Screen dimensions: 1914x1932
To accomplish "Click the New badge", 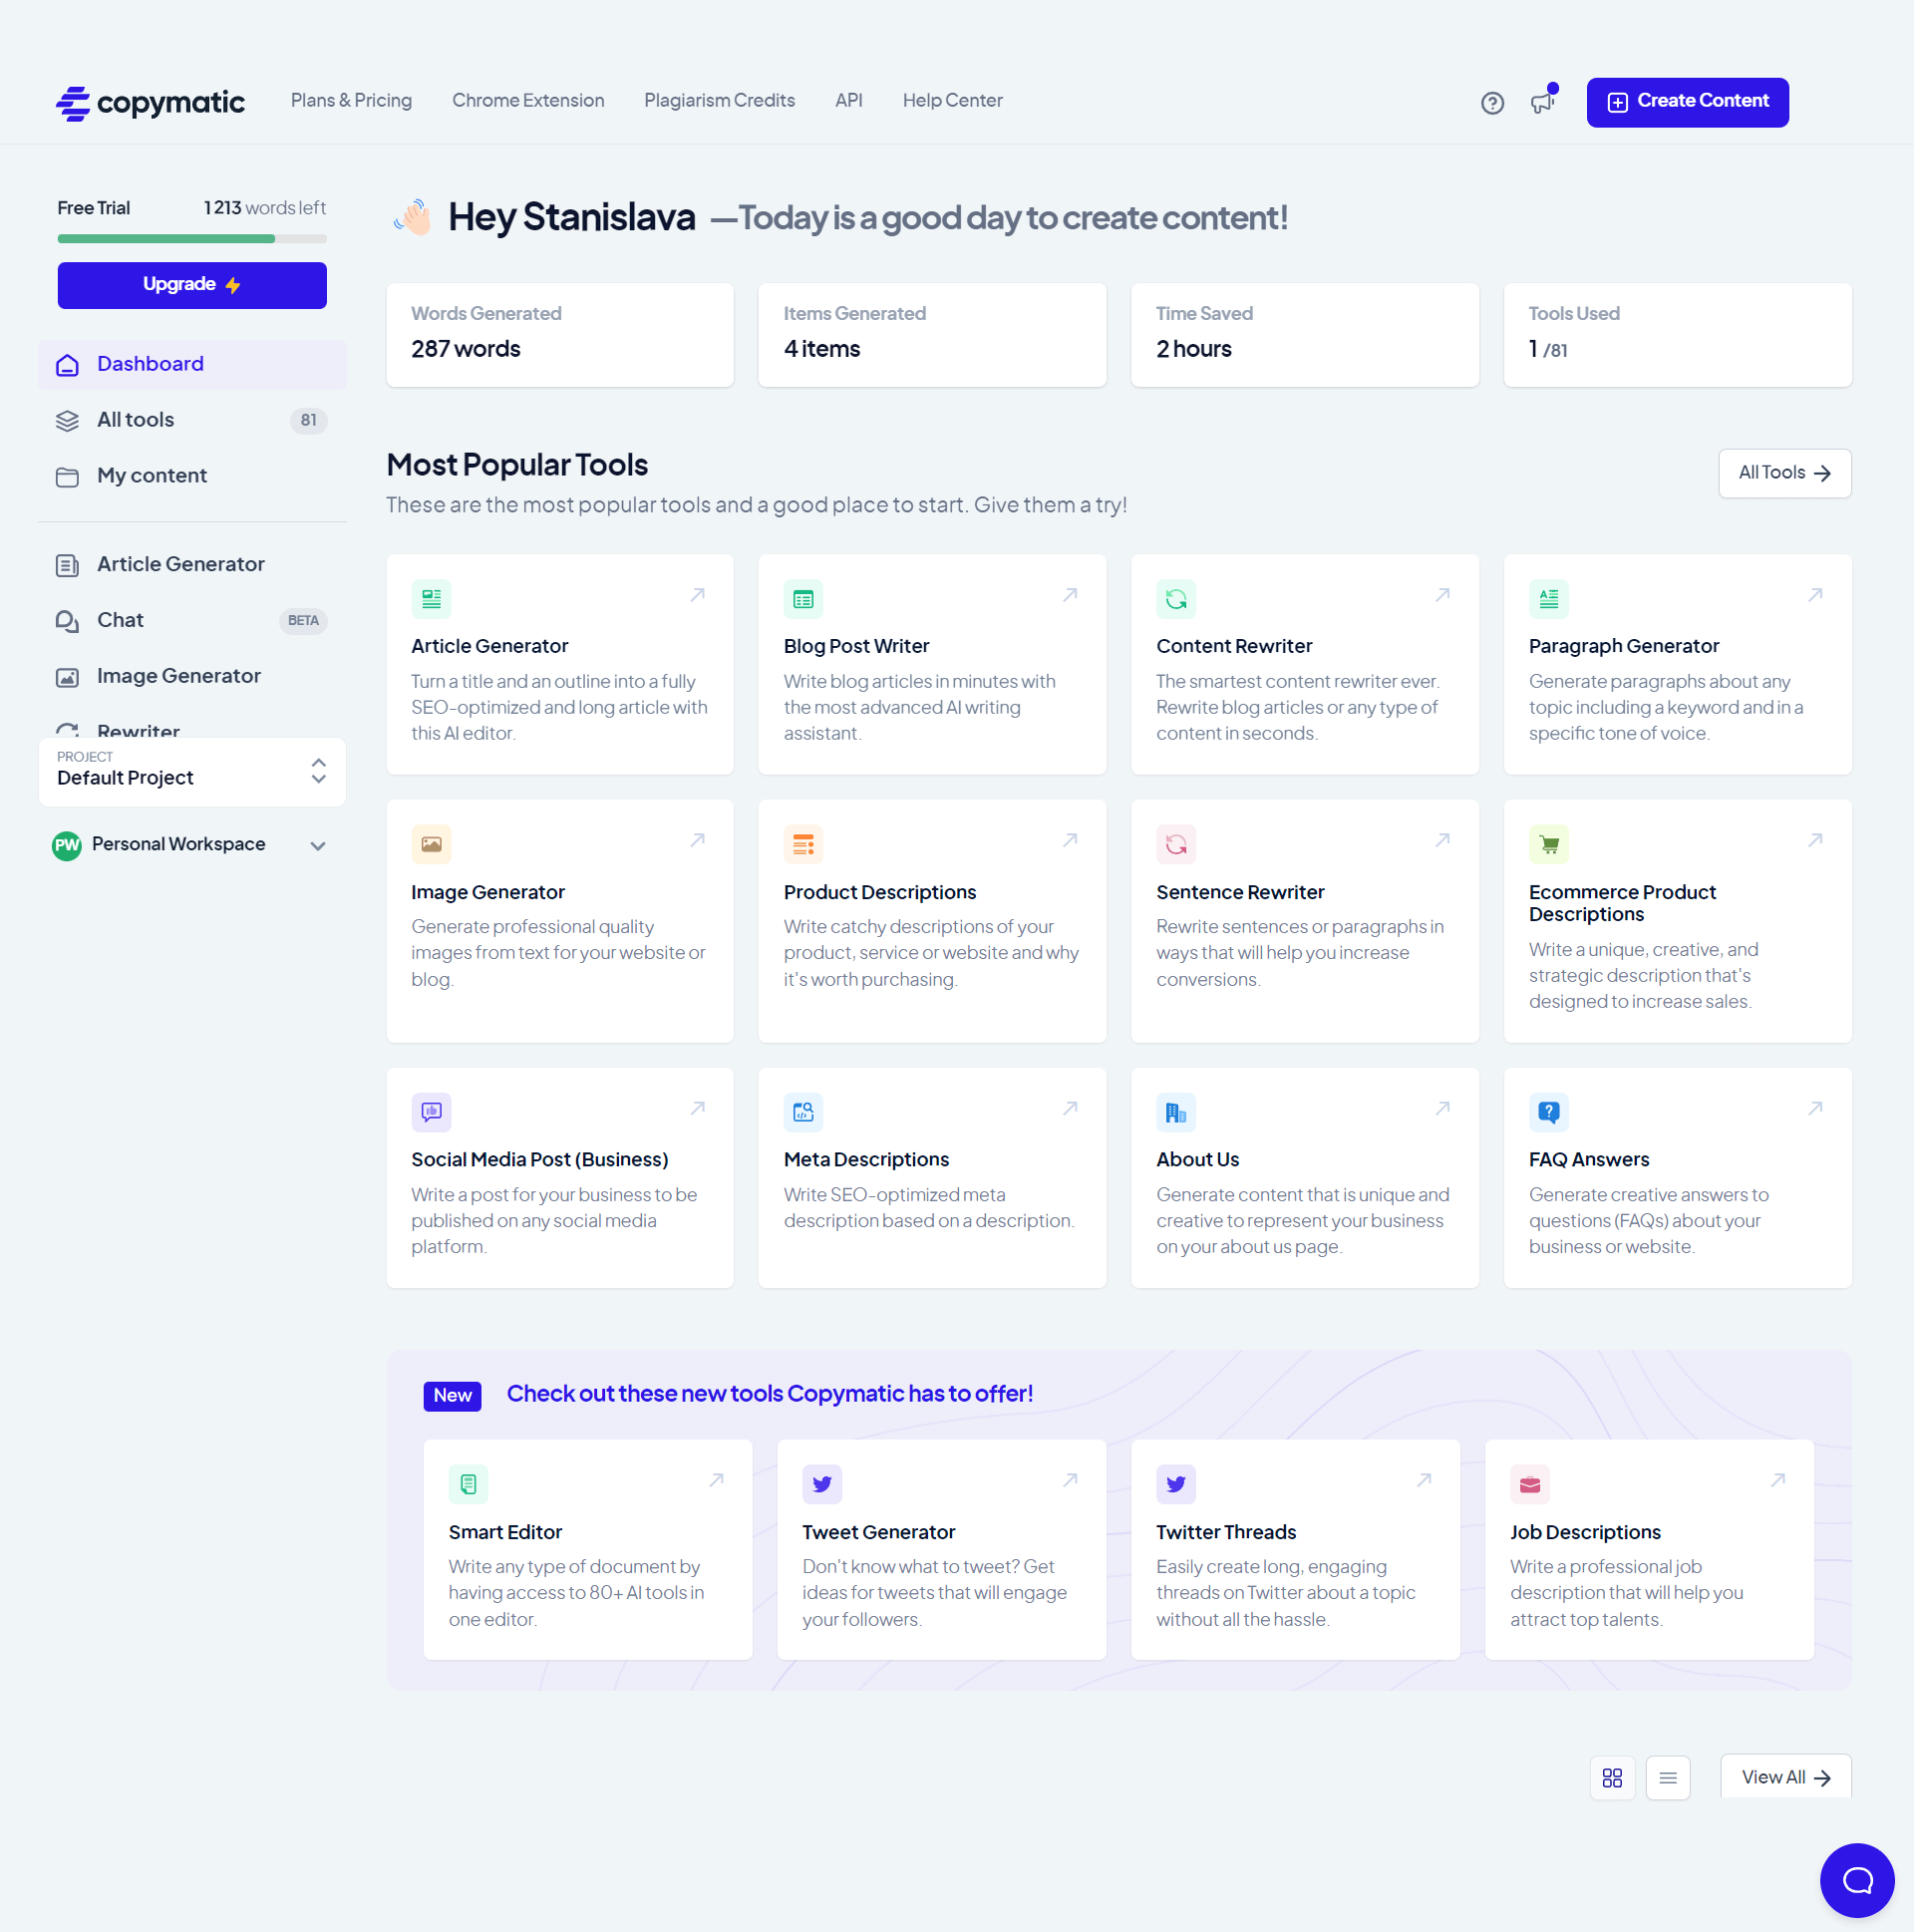I will click(x=452, y=1395).
